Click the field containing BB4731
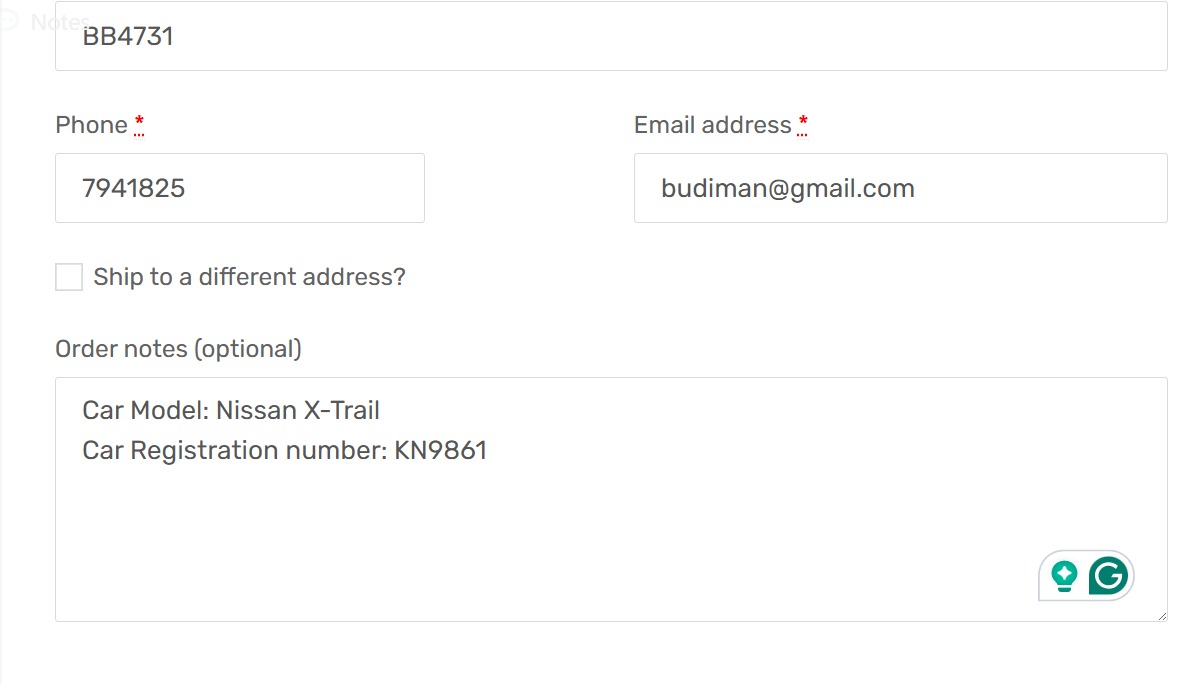Screen dimensions: 1199x684 coord(610,38)
